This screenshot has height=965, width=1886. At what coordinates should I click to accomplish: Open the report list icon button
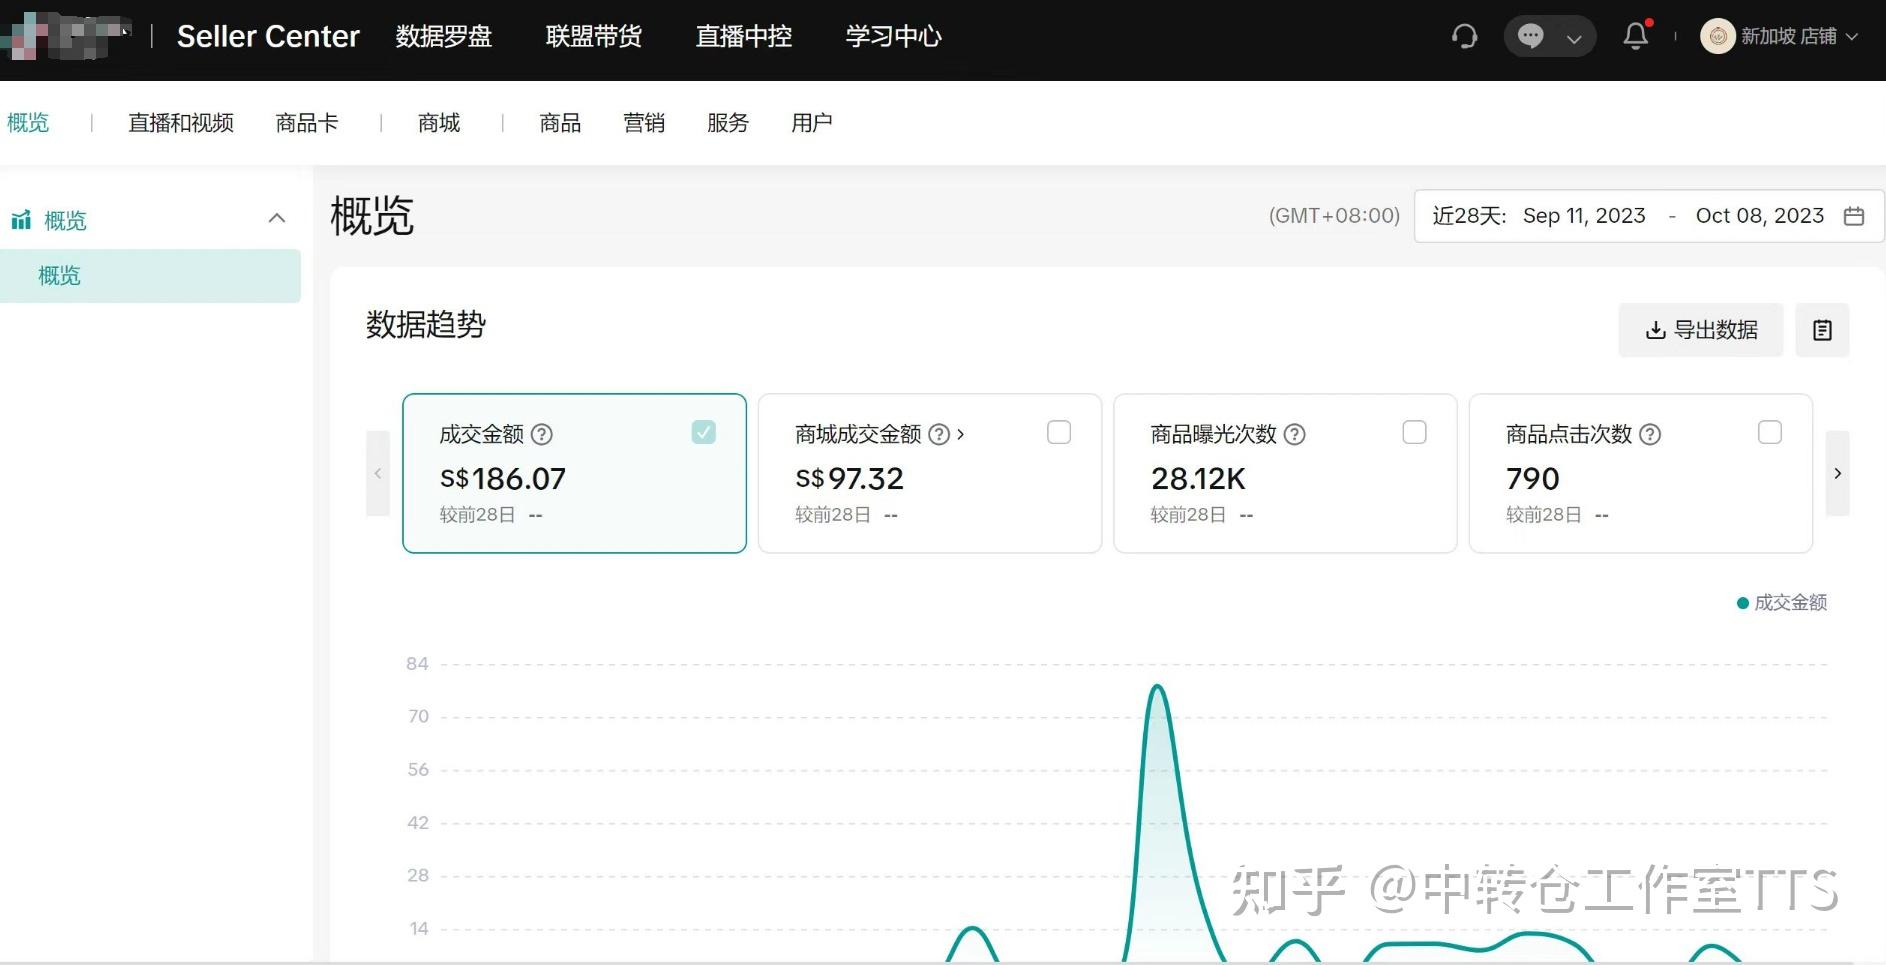click(1823, 330)
